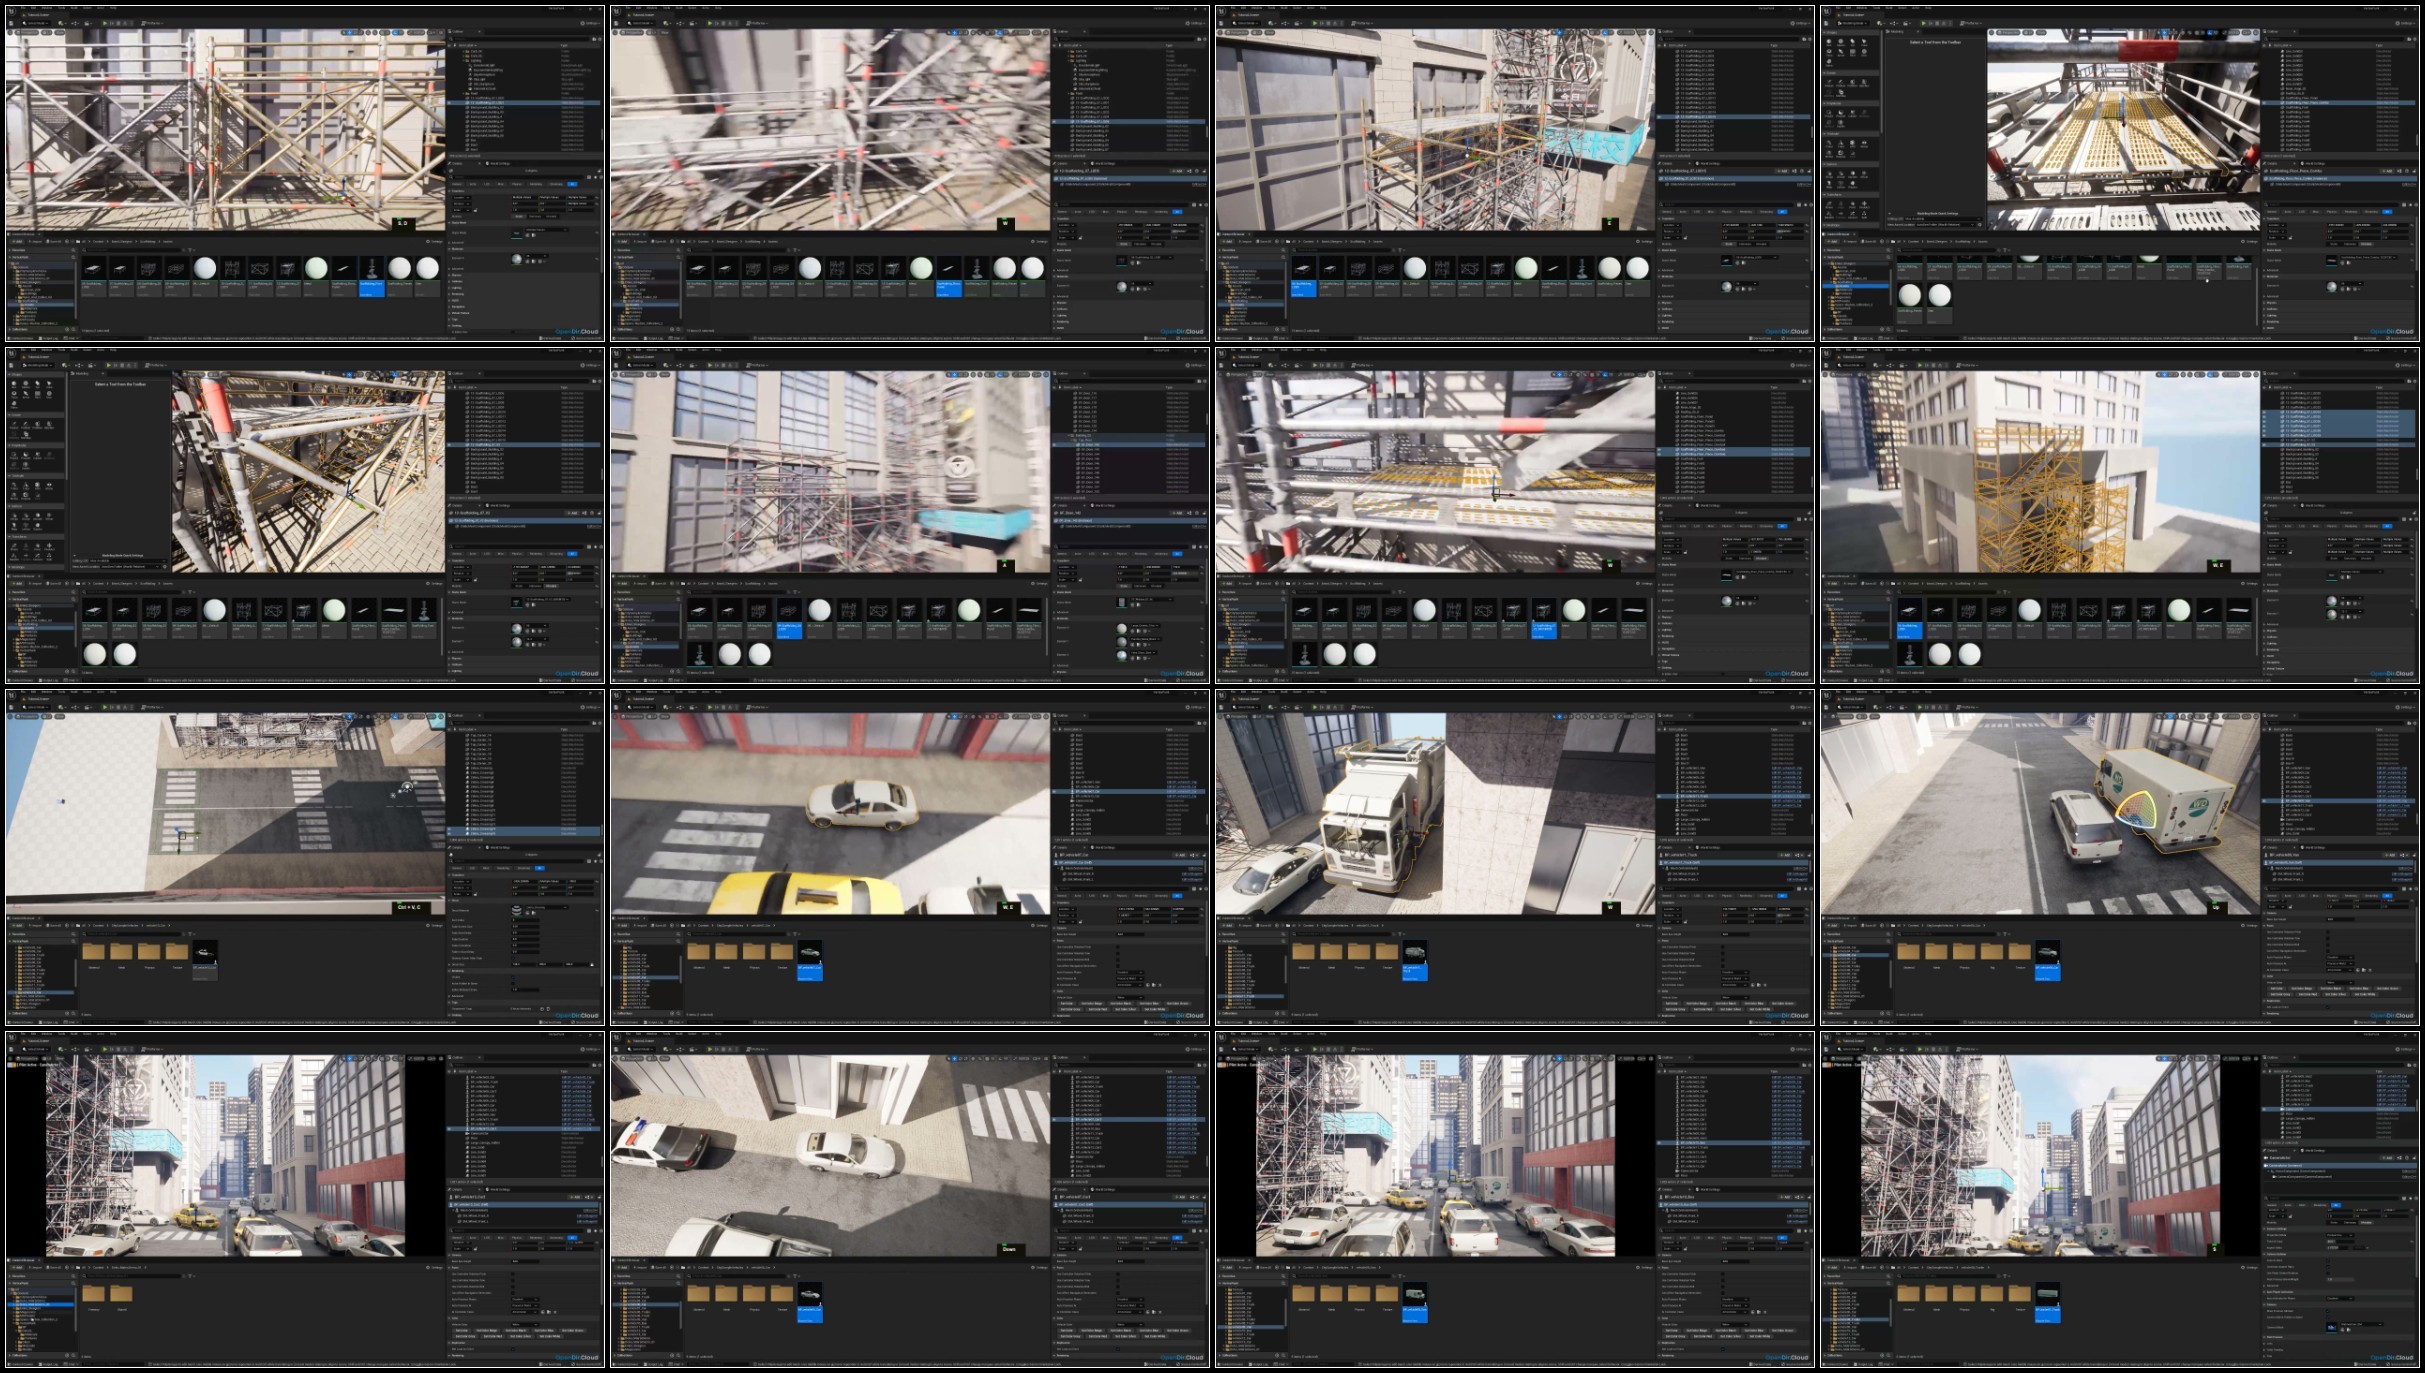Image resolution: width=2425 pixels, height=1373 pixels.
Task: Enable All filter pill in staircase scaffolding details panel
Action: tap(573, 184)
